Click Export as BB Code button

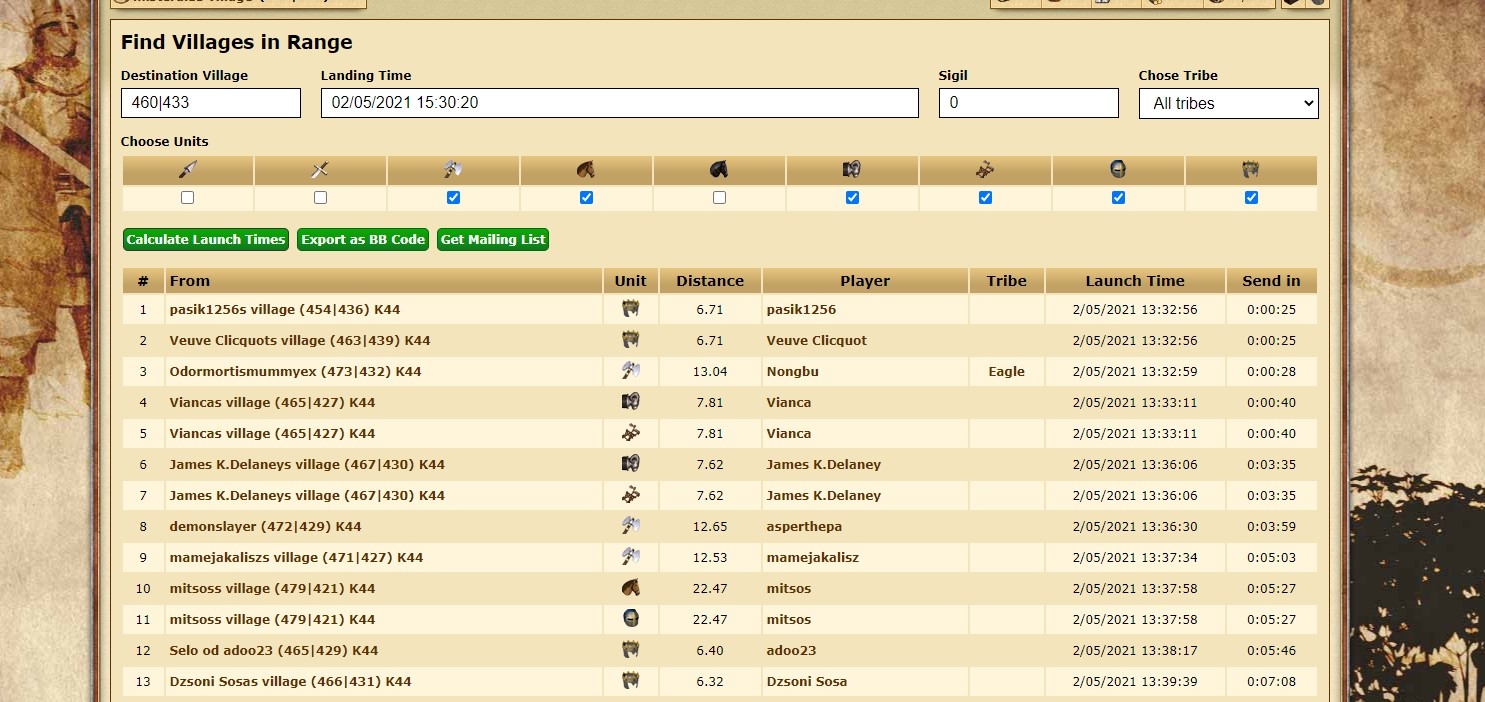point(364,240)
